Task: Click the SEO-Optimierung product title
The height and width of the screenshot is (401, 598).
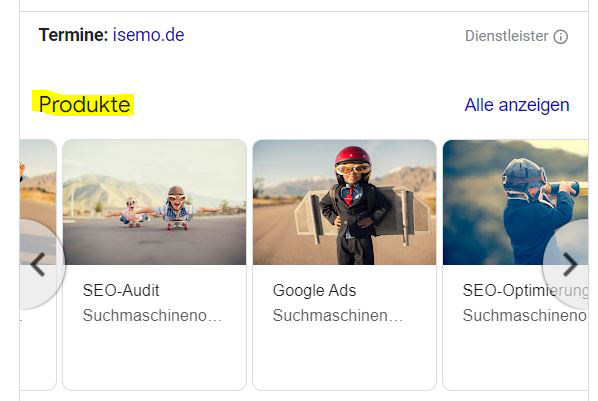Action: coord(525,290)
